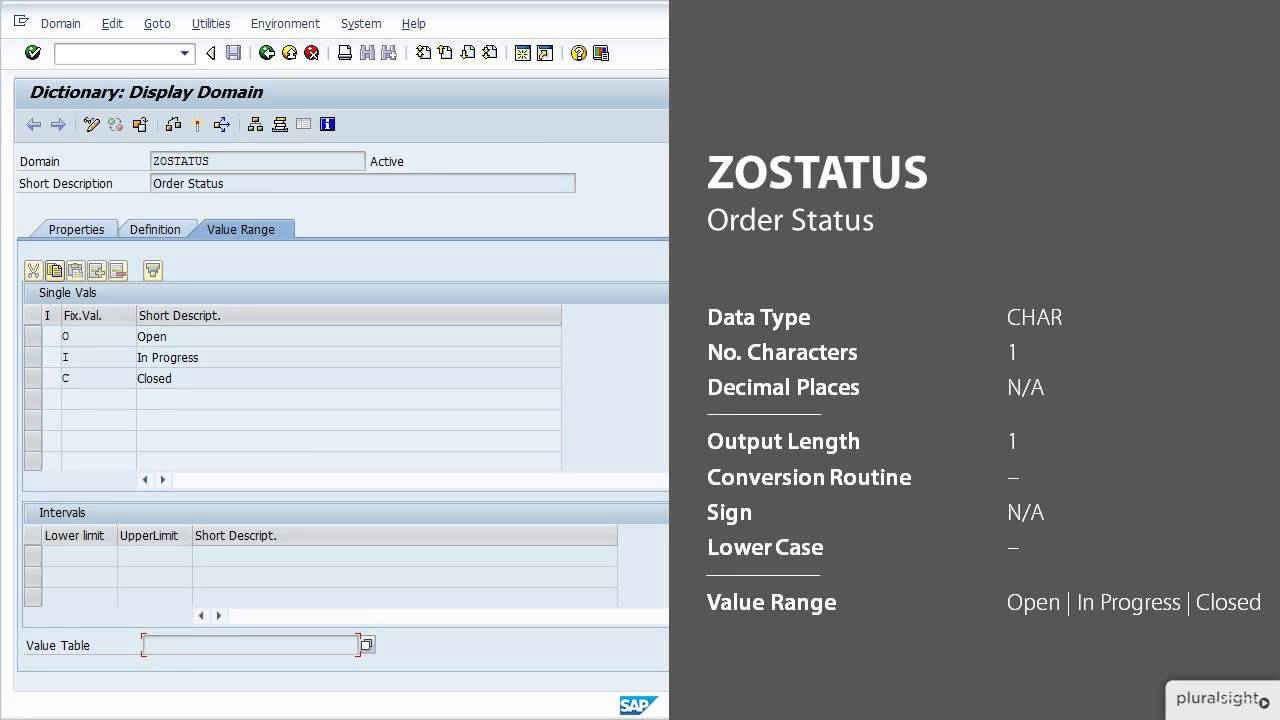
Task: Click the Generate Shortcut icon
Action: click(544, 53)
